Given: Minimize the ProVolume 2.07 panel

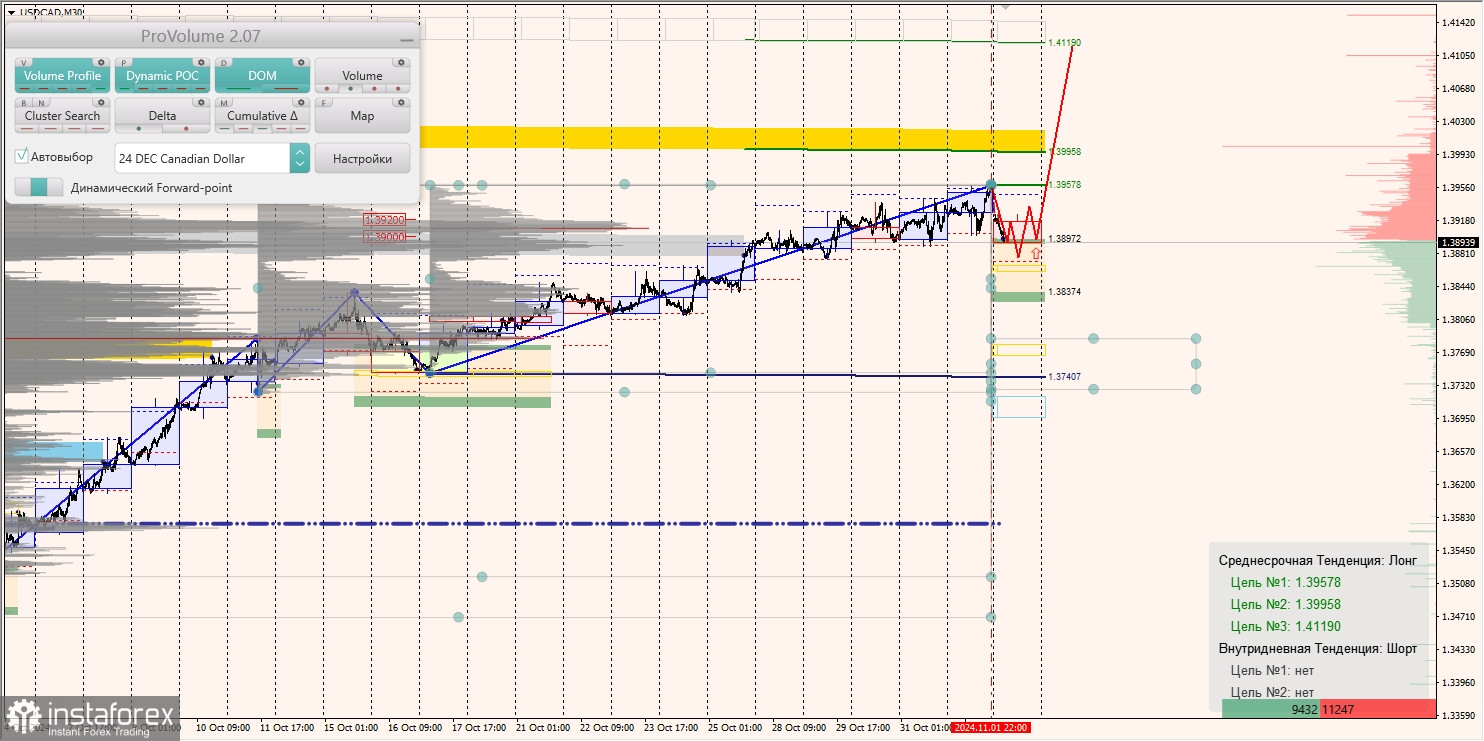Looking at the screenshot, I should coord(406,38).
